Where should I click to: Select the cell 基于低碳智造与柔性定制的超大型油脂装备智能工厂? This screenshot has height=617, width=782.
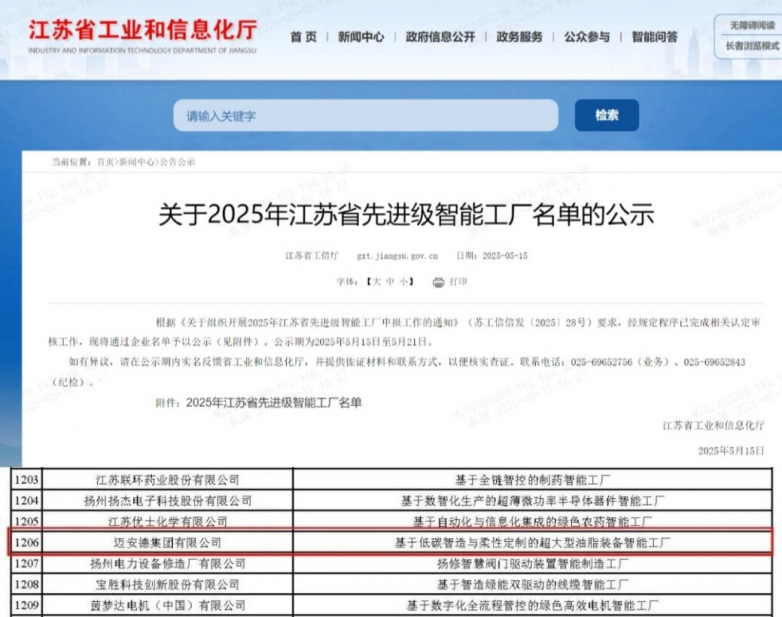[533, 542]
